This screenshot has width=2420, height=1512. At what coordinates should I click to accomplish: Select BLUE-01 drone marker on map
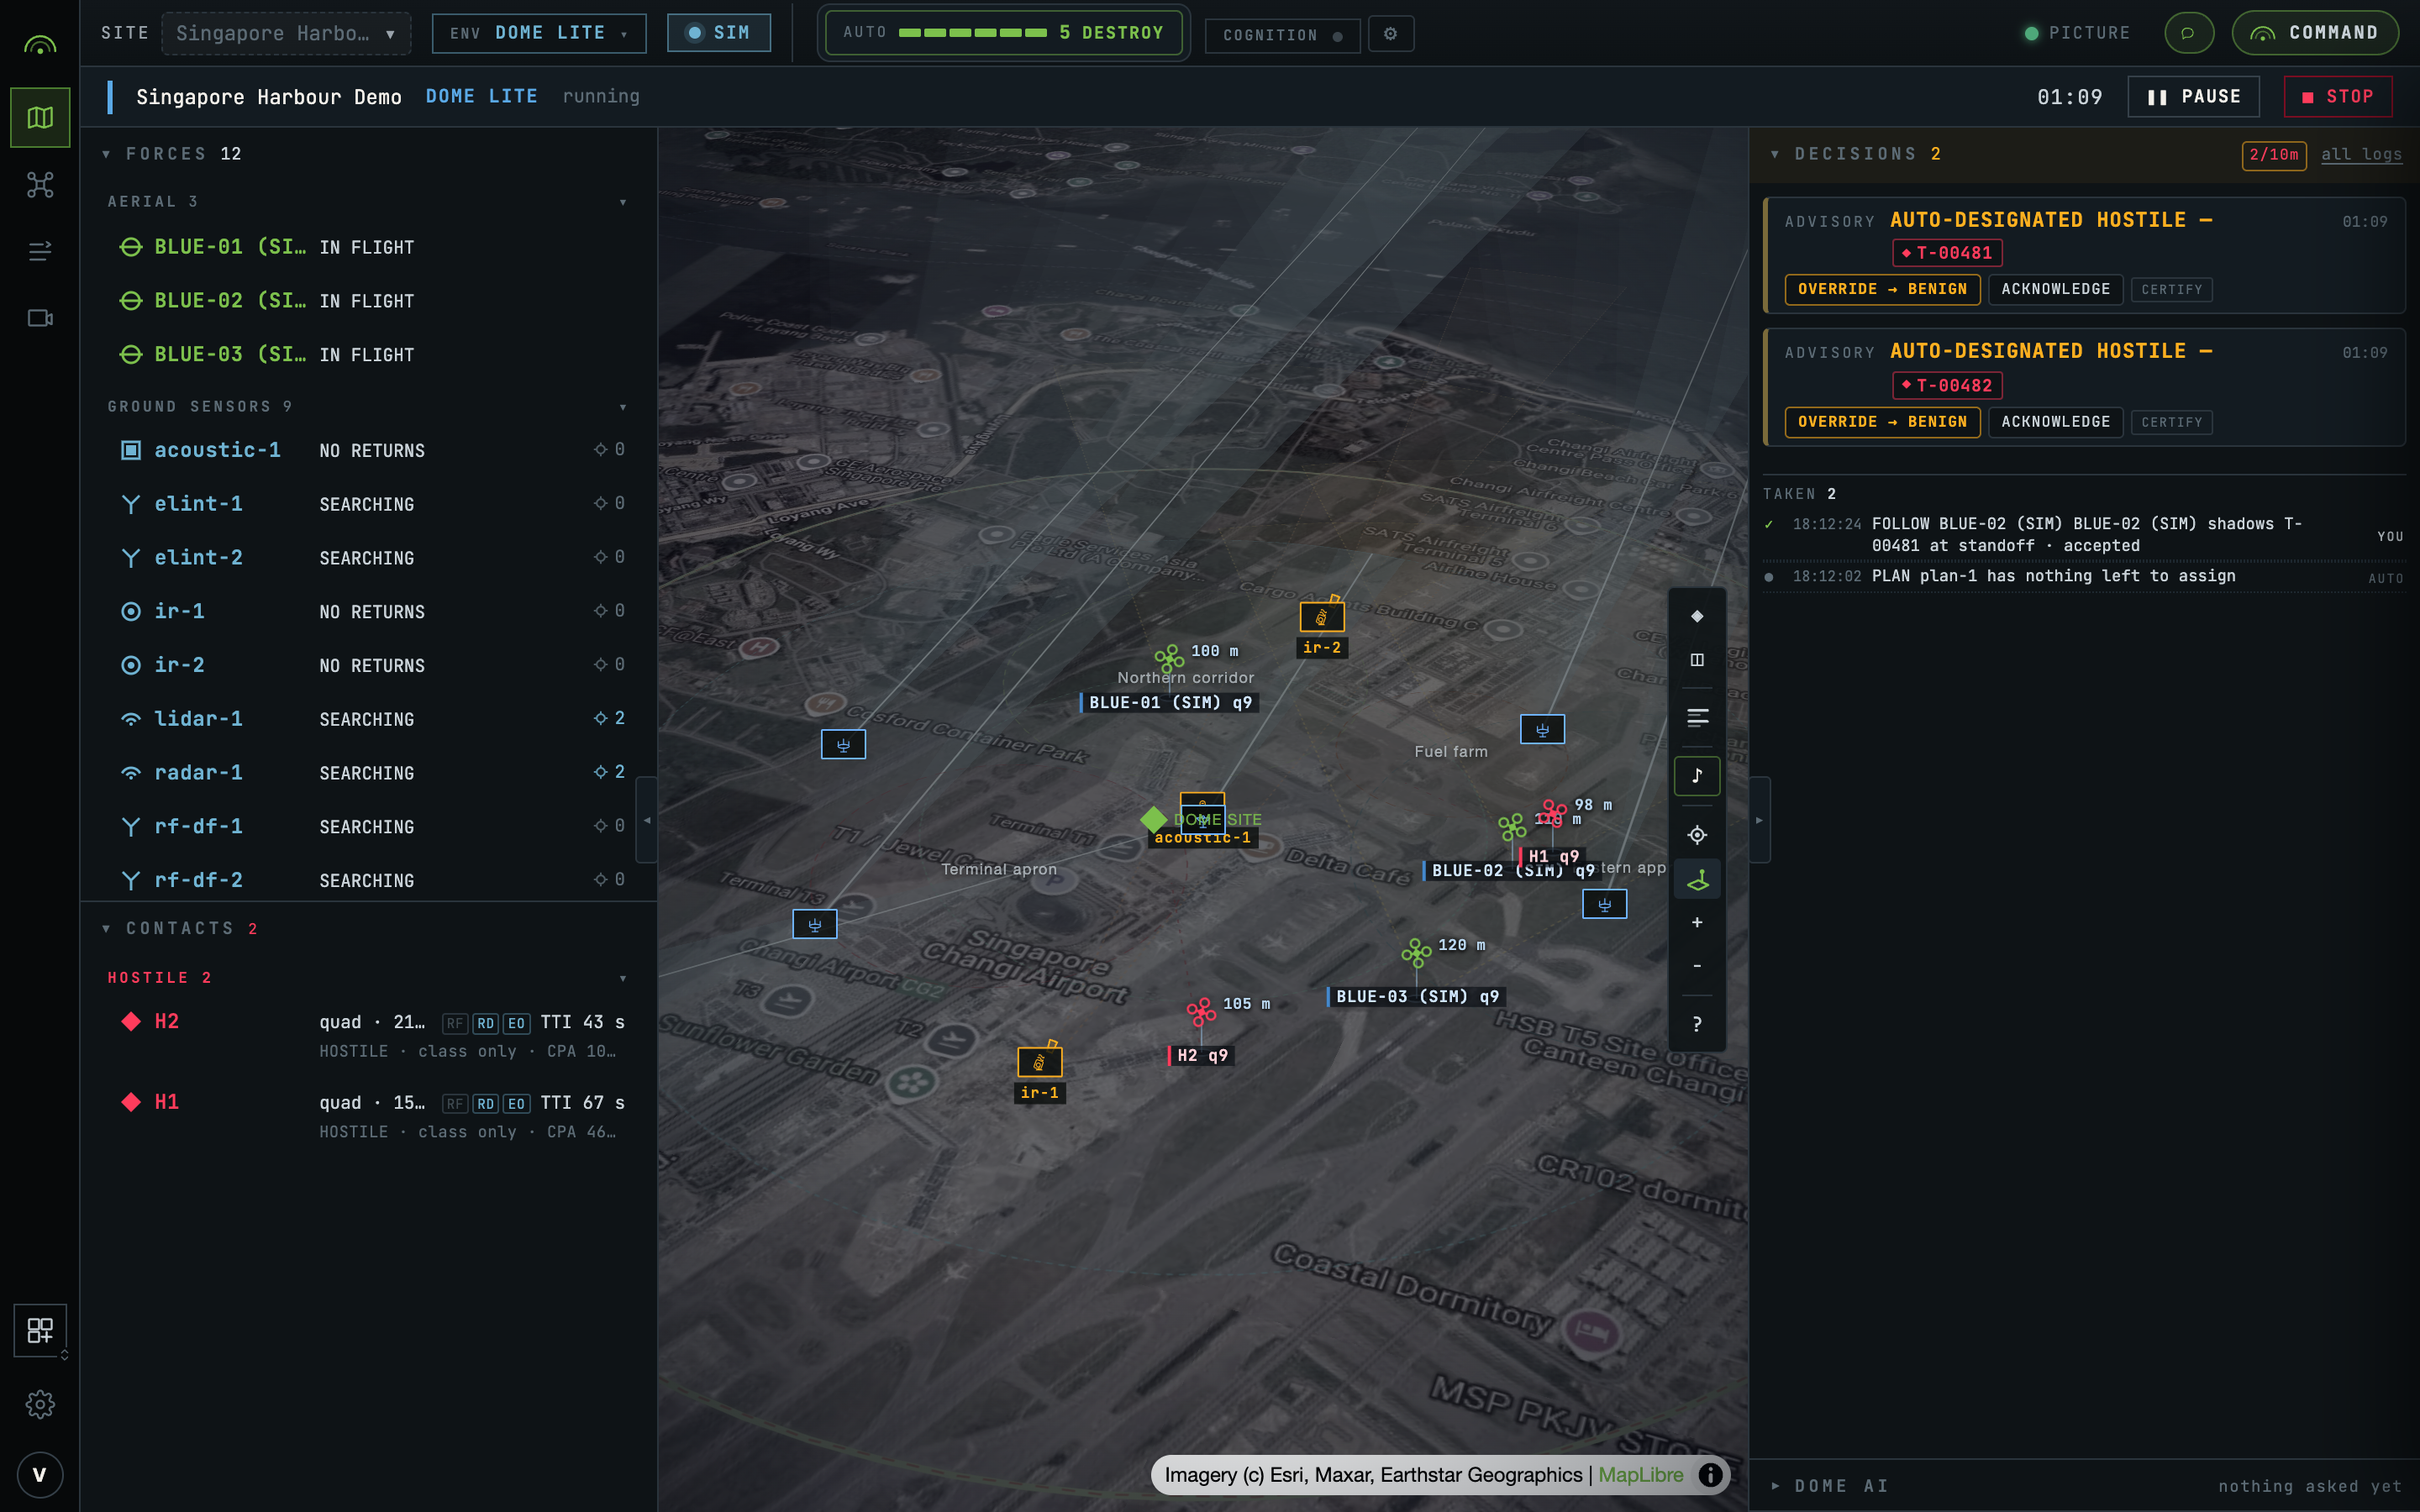tap(1169, 658)
